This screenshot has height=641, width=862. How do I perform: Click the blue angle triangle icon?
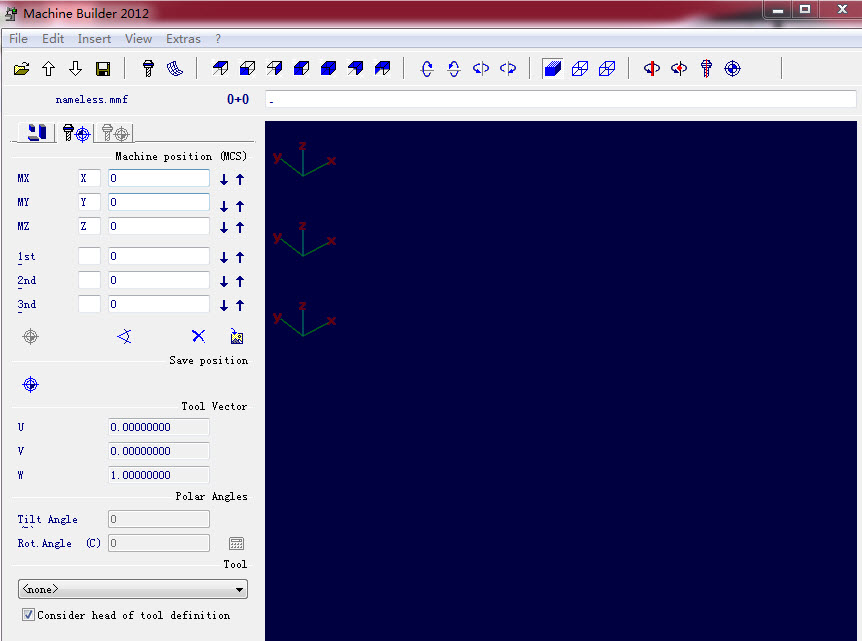(124, 336)
